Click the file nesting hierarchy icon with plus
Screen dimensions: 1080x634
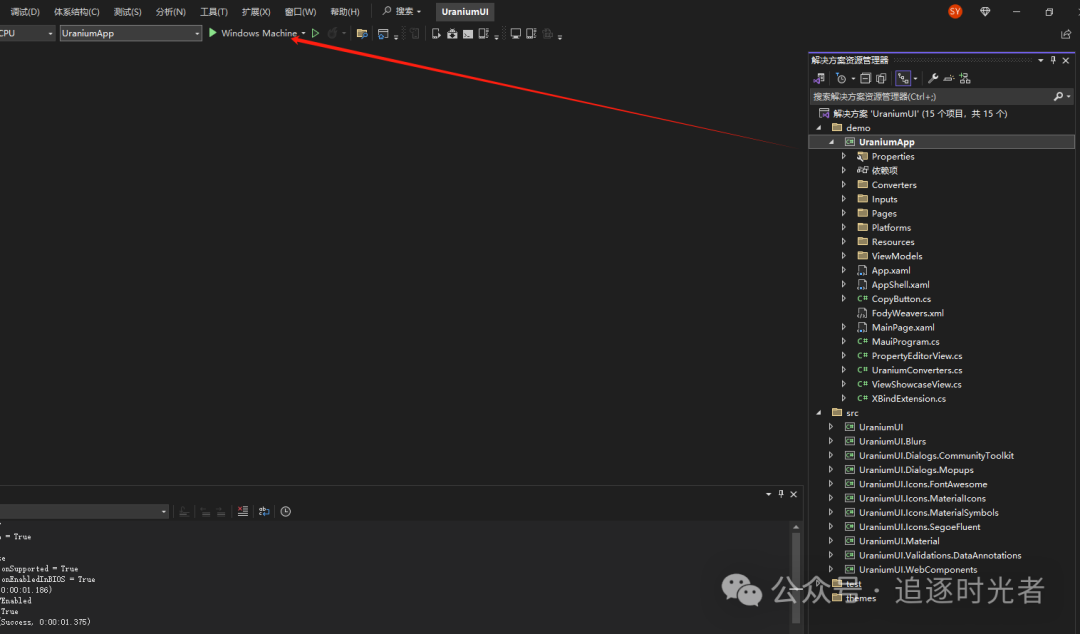click(964, 79)
